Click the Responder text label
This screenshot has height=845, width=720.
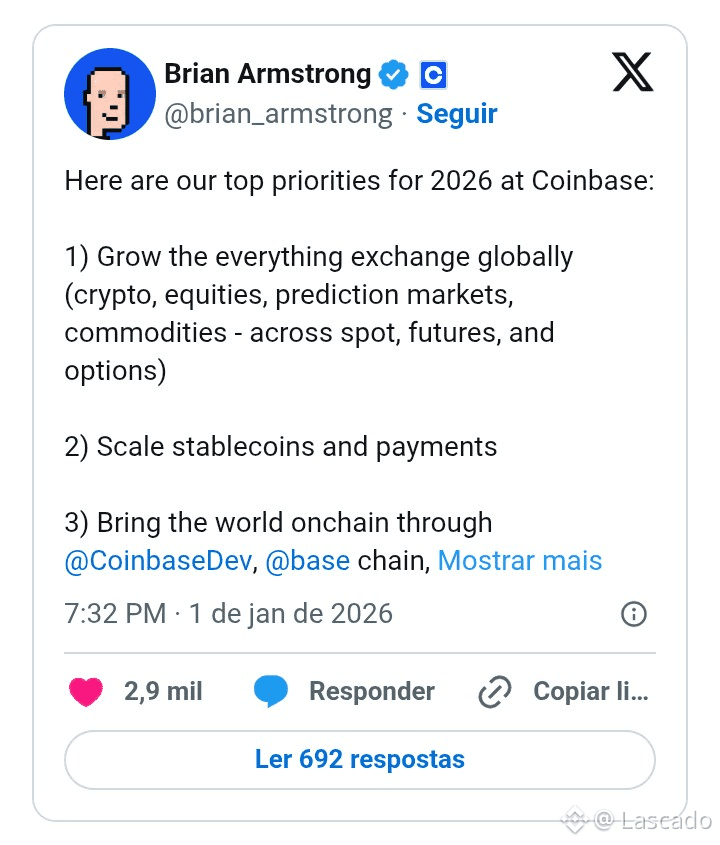(372, 691)
